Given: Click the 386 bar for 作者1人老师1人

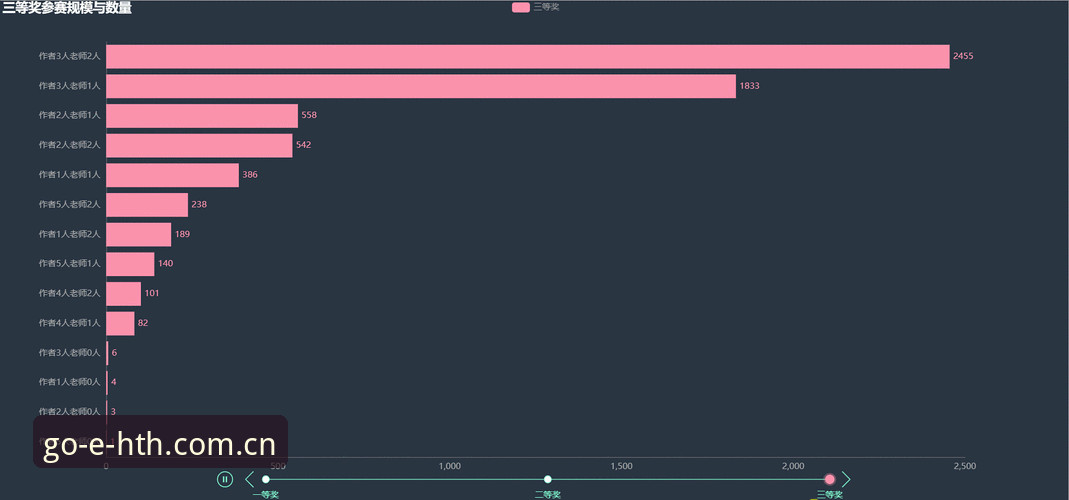Looking at the screenshot, I should click(172, 175).
